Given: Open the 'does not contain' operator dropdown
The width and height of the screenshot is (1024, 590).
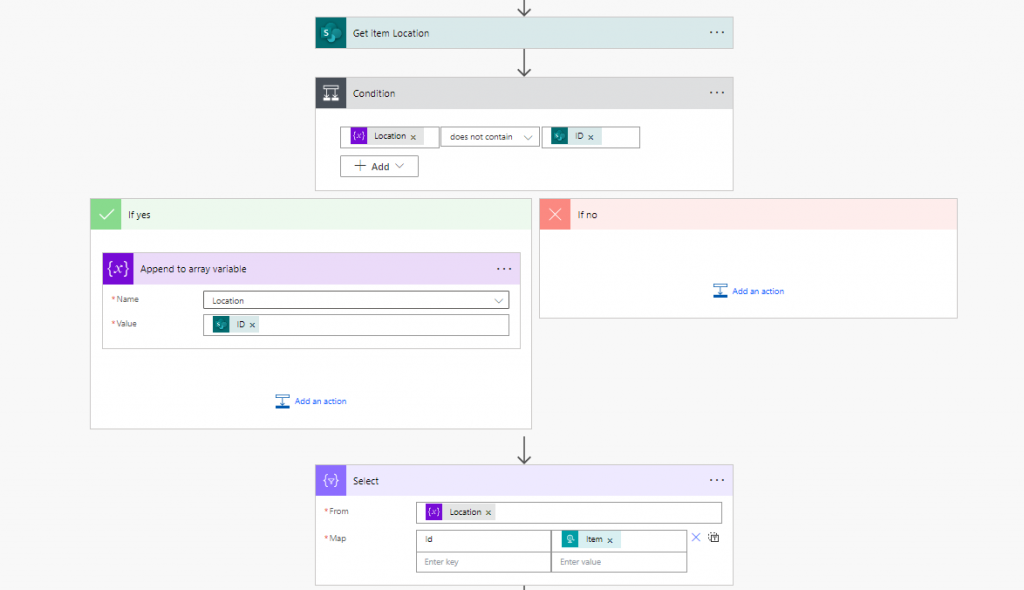Looking at the screenshot, I should pyautogui.click(x=490, y=137).
